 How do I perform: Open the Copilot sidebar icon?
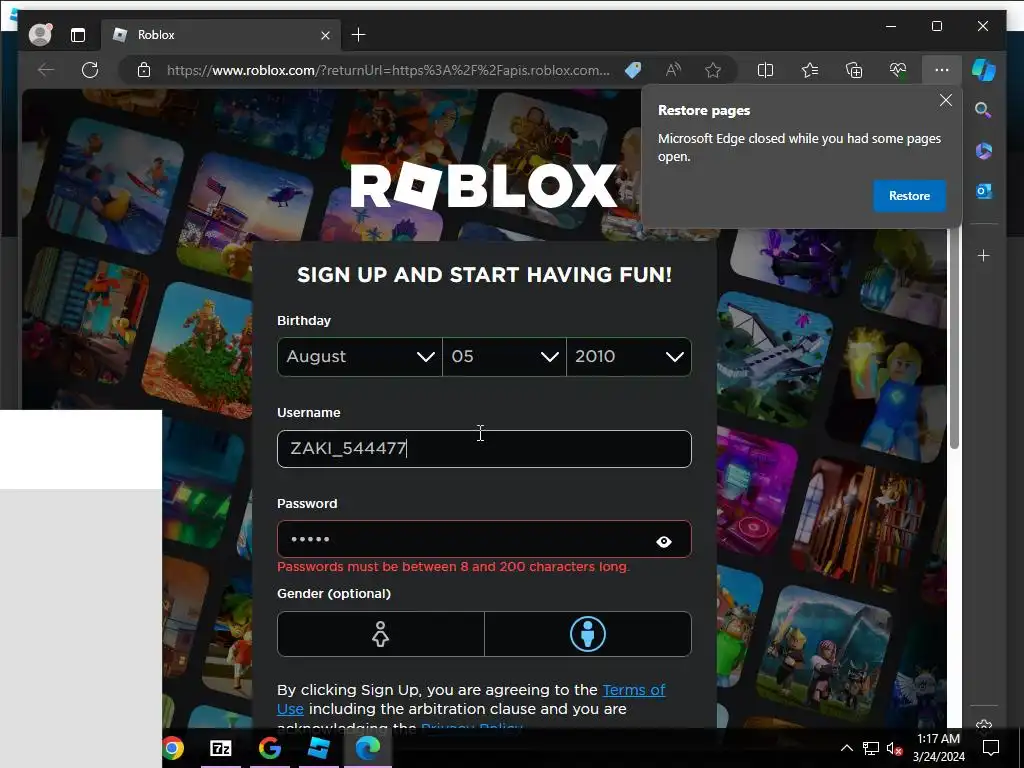[x=984, y=70]
